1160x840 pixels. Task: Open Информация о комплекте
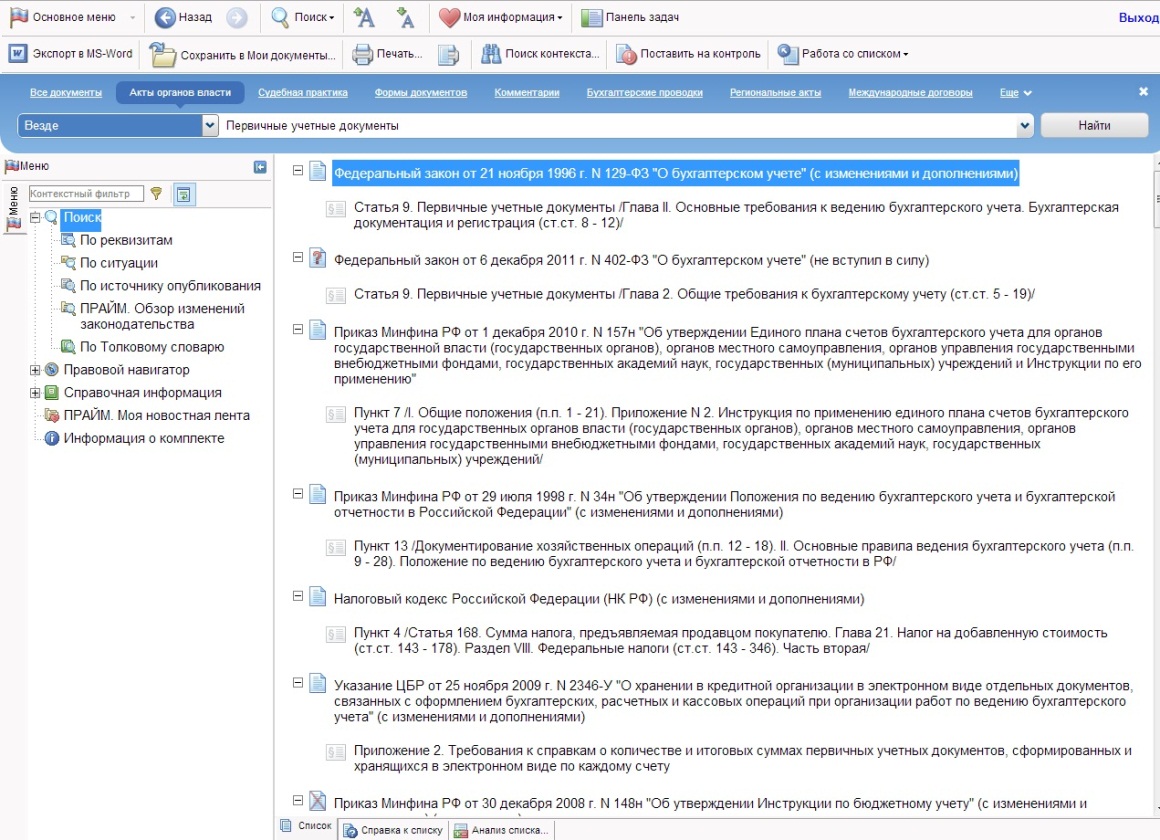click(144, 438)
